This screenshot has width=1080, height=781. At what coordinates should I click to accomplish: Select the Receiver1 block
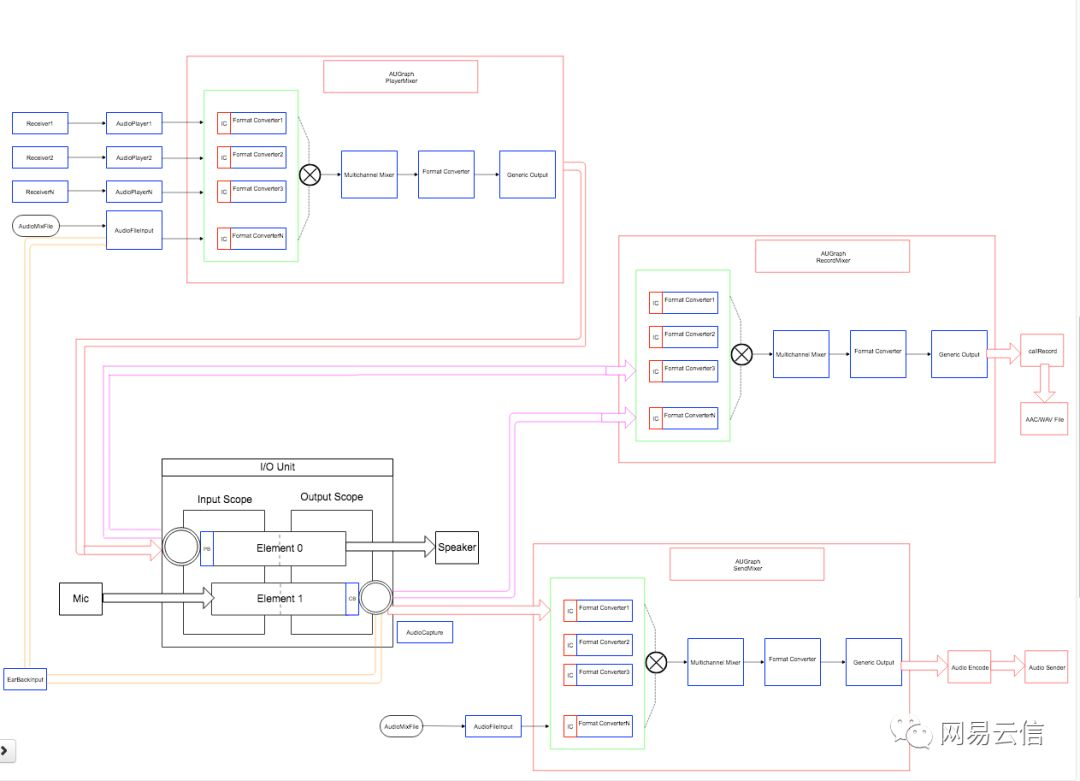coord(40,123)
